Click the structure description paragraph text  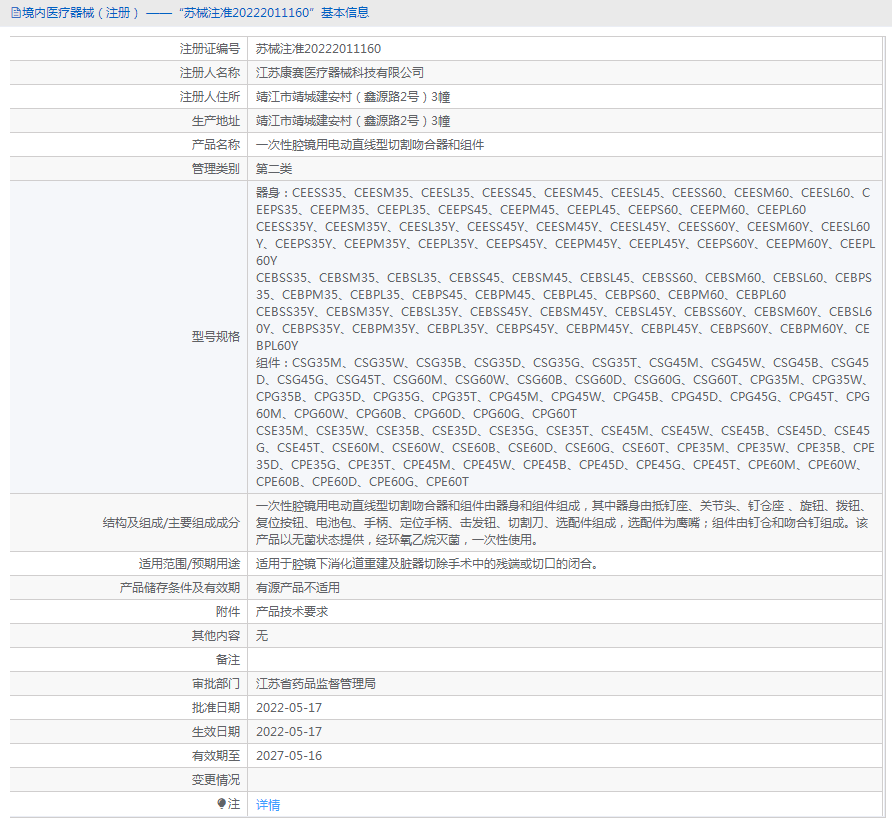[x=563, y=522]
